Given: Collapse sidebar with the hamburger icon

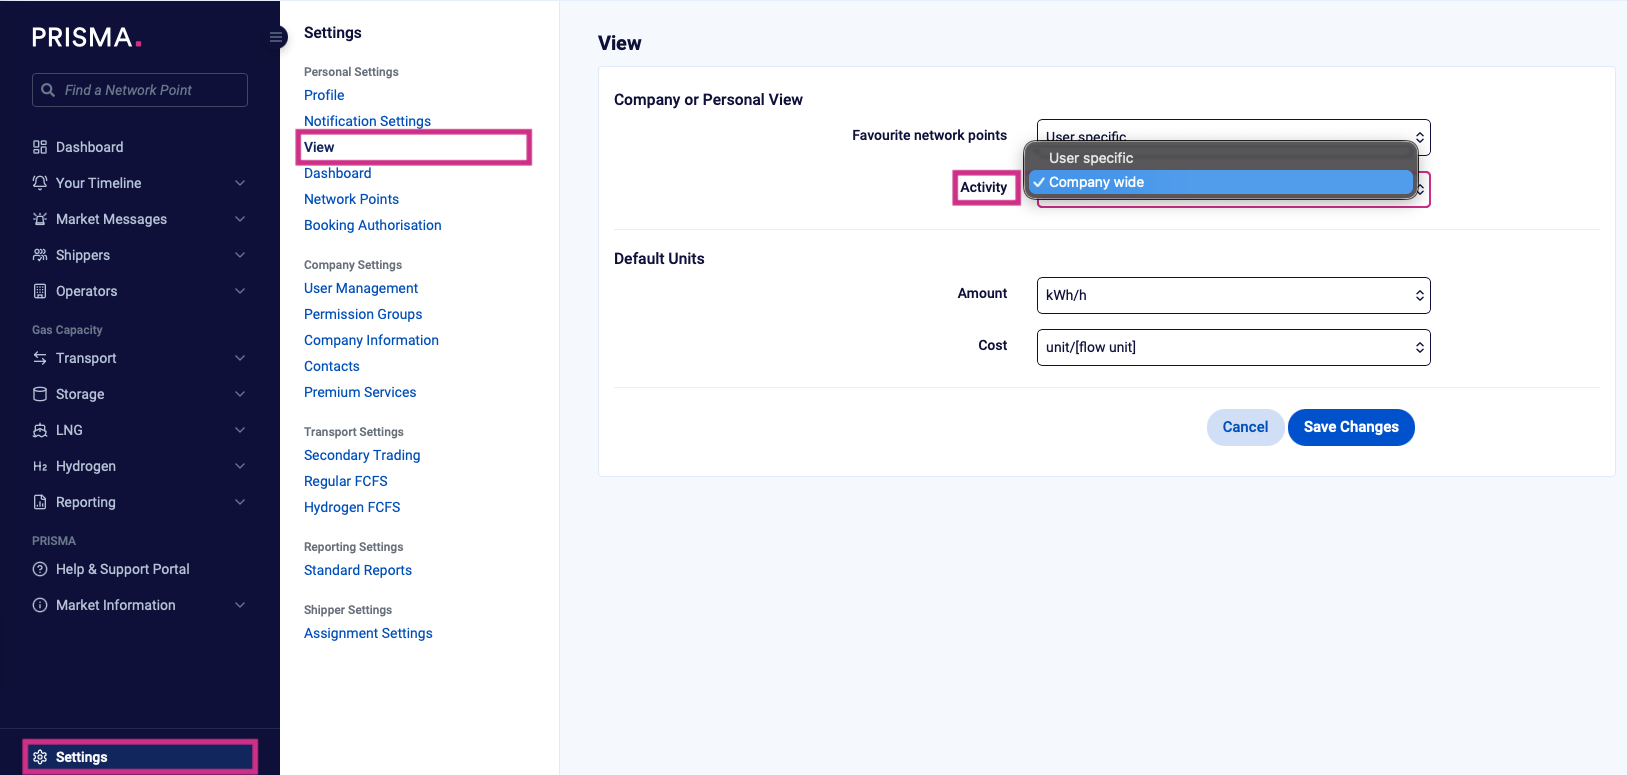Looking at the screenshot, I should coord(276,38).
